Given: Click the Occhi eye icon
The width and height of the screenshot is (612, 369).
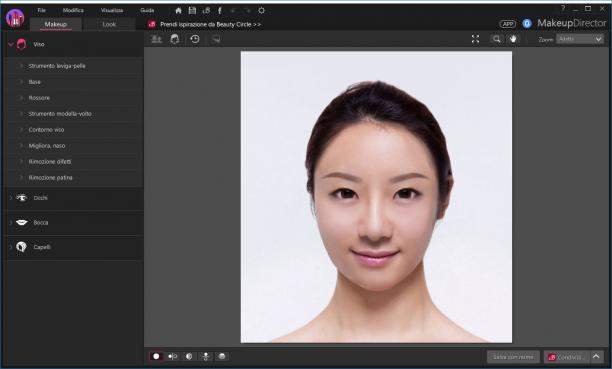Looking at the screenshot, I should point(21,198).
